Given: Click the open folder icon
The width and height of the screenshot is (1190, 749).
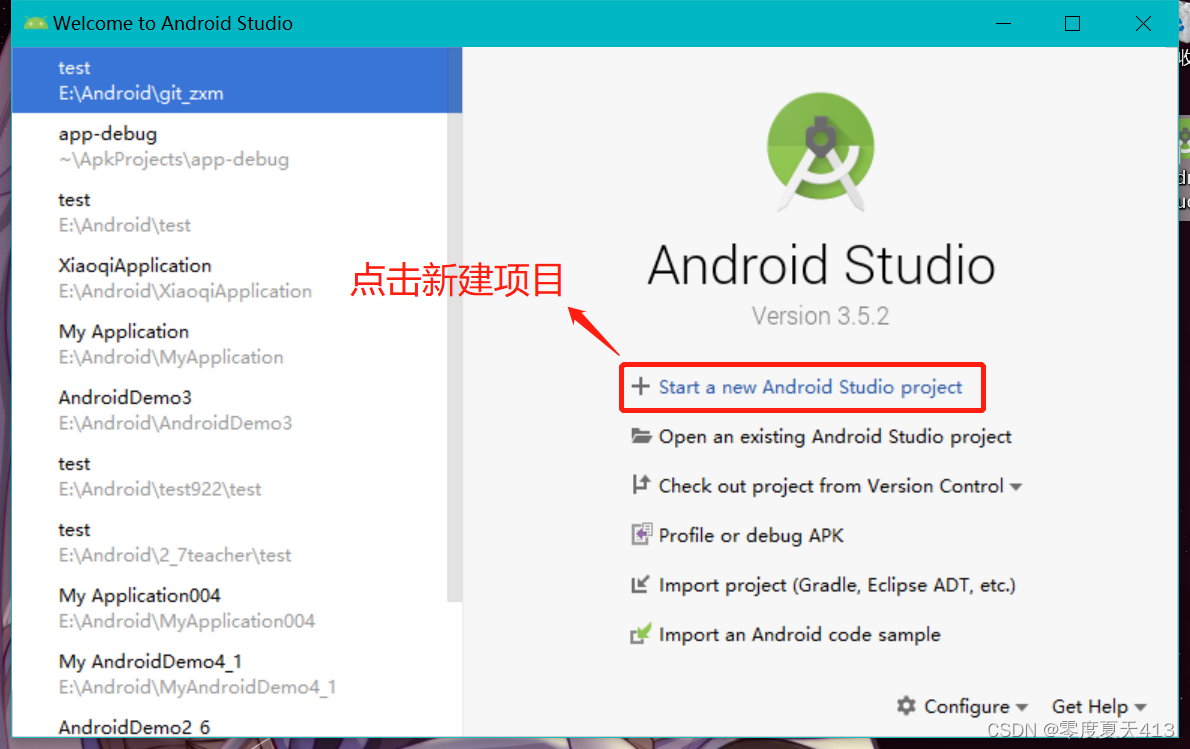Looking at the screenshot, I should tap(641, 436).
